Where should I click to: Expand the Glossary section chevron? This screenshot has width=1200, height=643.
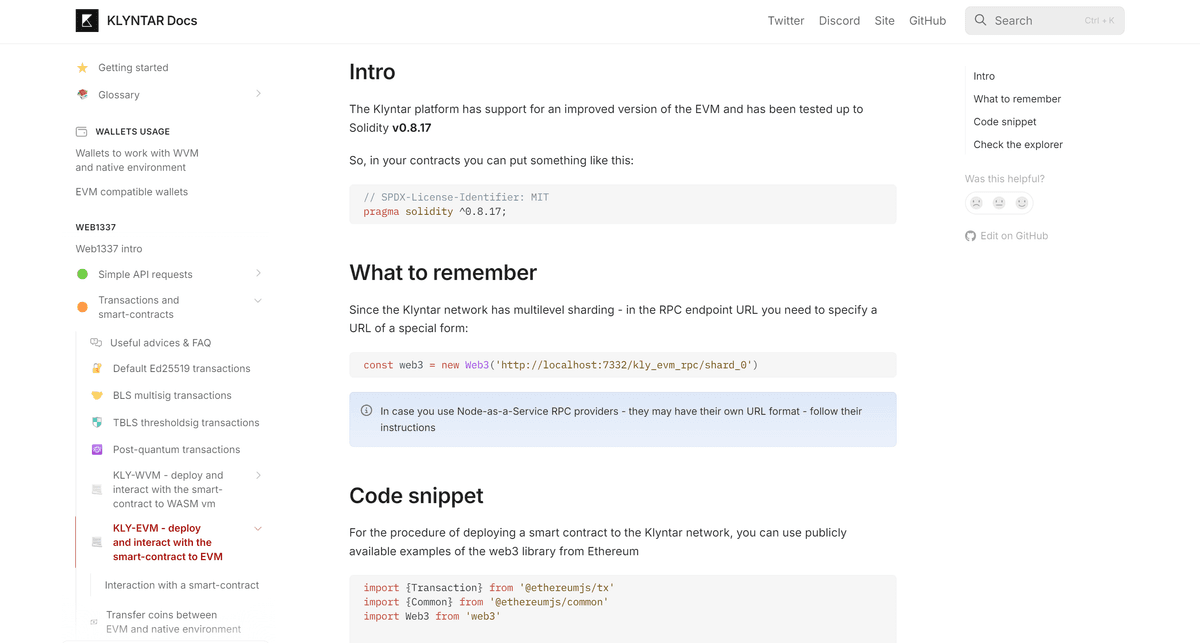click(x=258, y=94)
